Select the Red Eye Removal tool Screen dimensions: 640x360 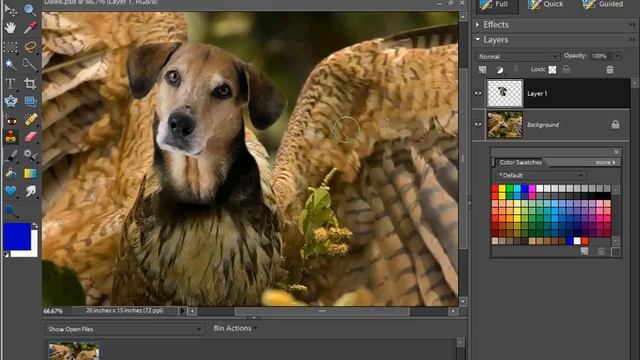(10, 120)
